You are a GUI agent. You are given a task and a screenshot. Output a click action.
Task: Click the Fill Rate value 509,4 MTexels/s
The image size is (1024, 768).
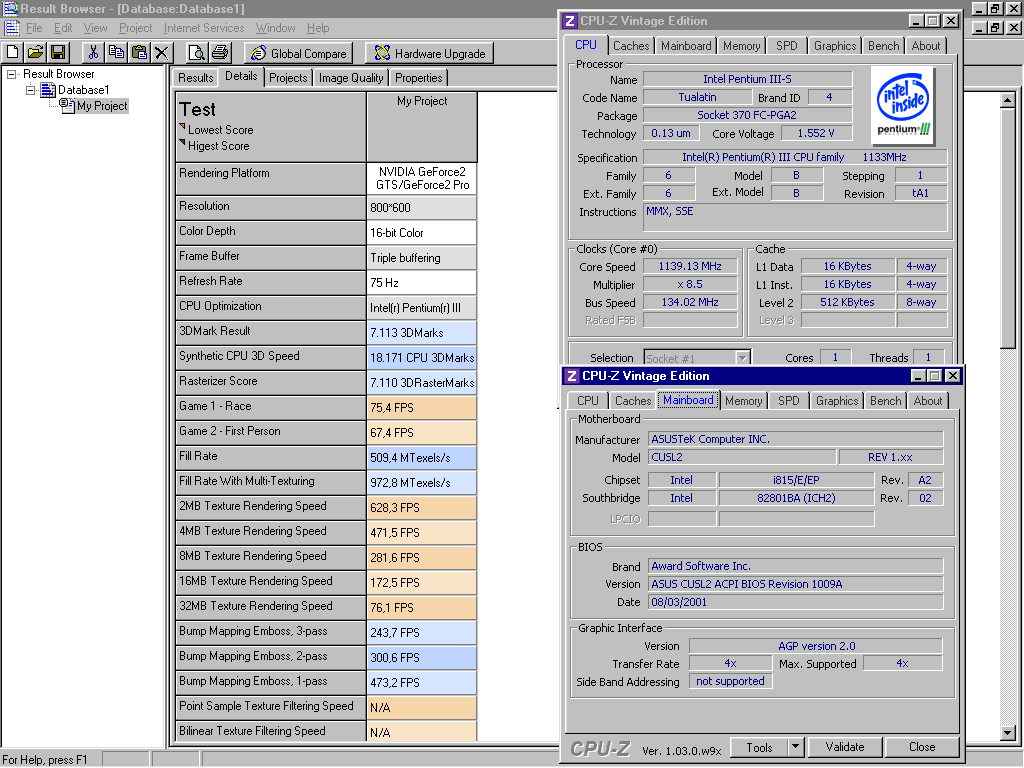pyautogui.click(x=422, y=458)
